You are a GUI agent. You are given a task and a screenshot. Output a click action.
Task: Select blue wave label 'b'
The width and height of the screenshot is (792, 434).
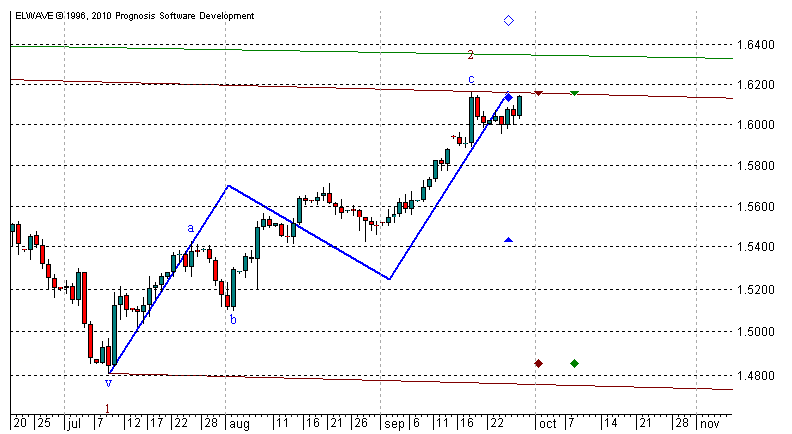coord(233,319)
